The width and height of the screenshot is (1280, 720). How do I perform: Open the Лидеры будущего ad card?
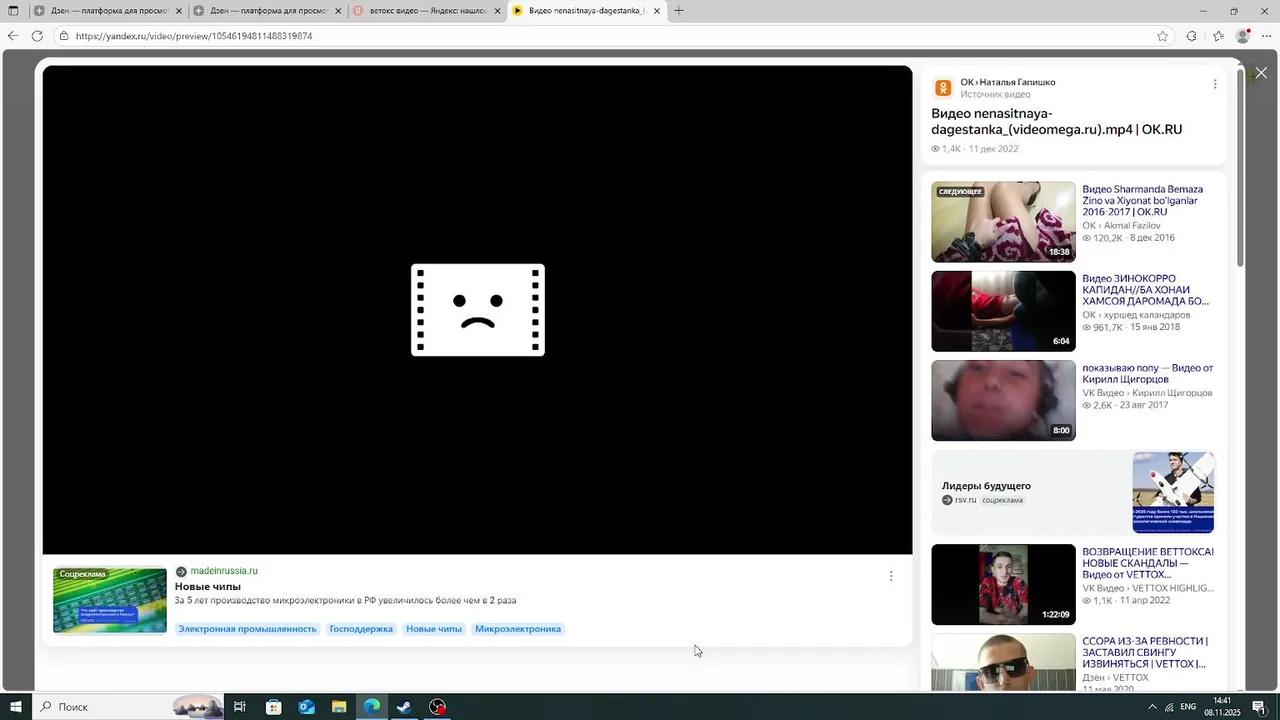tap(1073, 492)
